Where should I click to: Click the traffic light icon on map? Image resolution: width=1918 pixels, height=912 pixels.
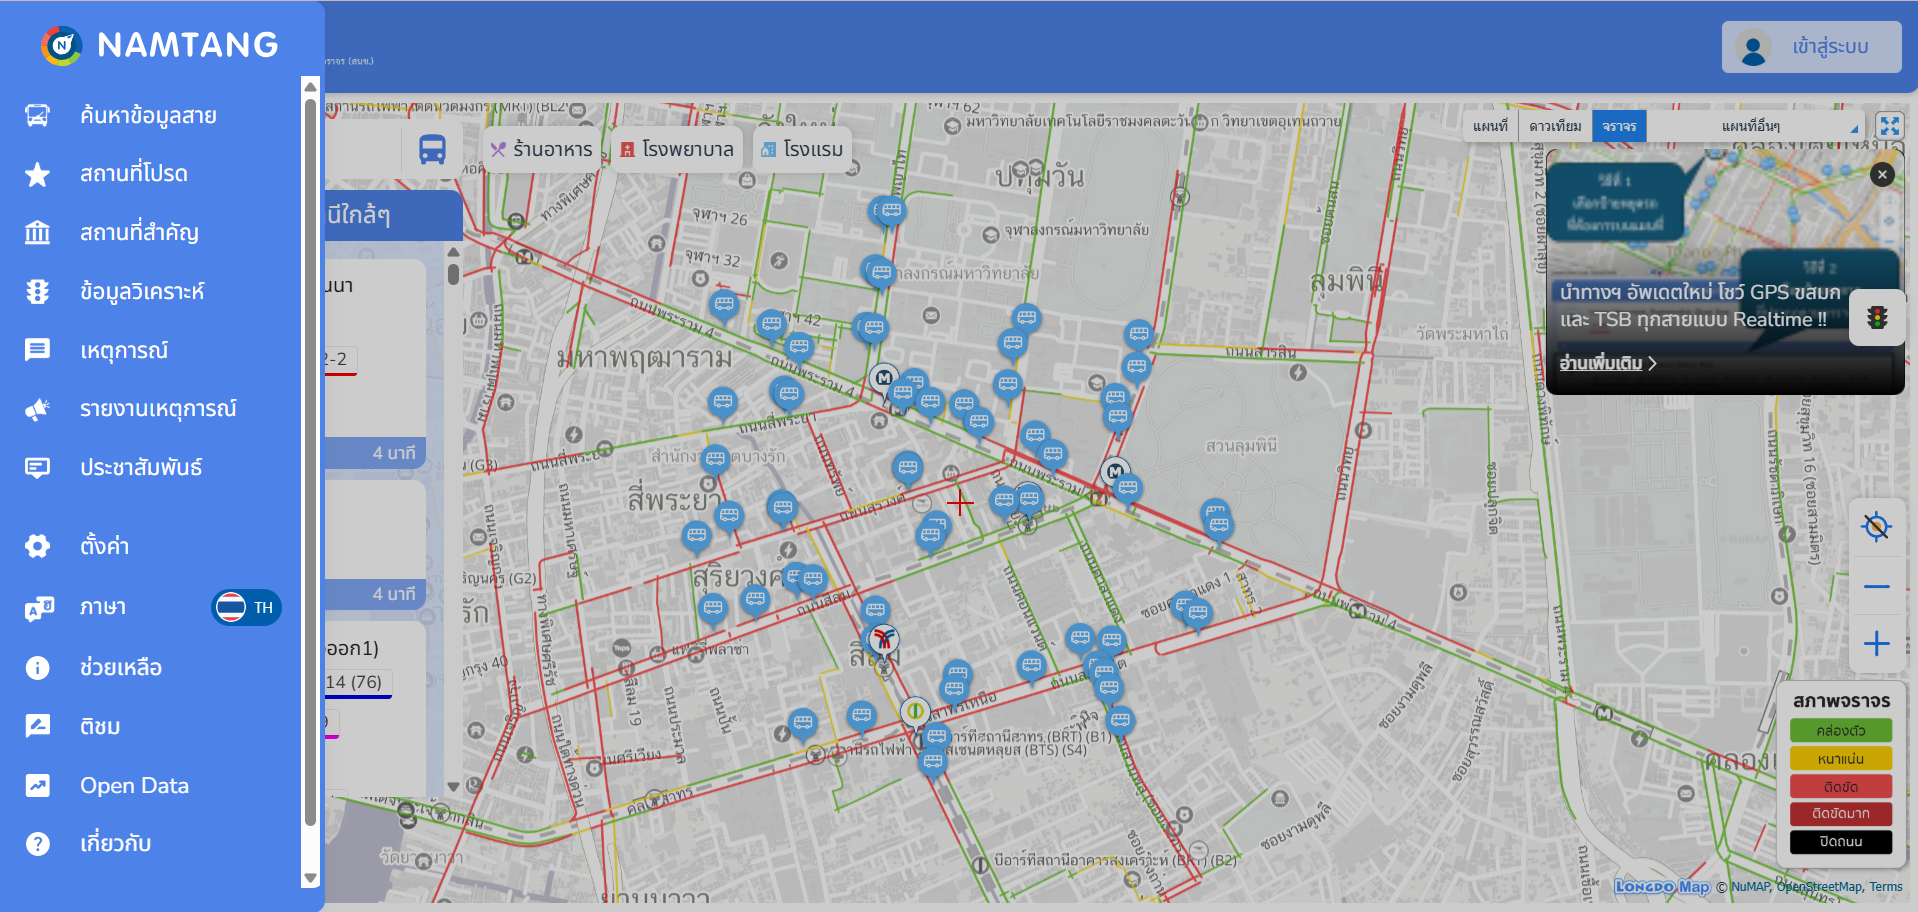click(x=1877, y=318)
